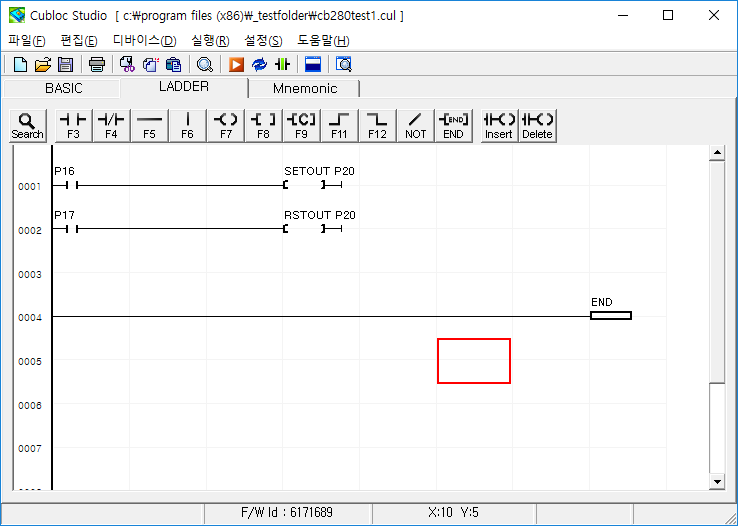Switch to the BASIC tab
The width and height of the screenshot is (738, 526).
[x=64, y=88]
